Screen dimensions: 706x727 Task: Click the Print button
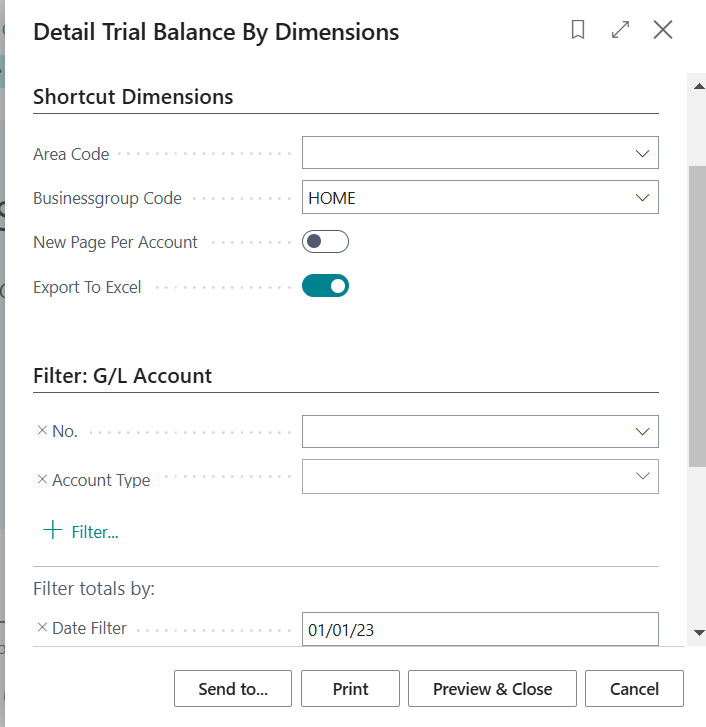tap(350, 689)
